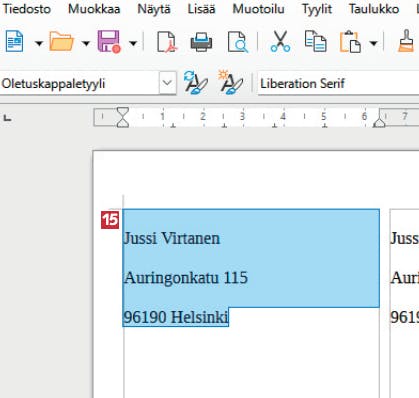This screenshot has height=398, width=419.
Task: Click the New style from selection icon
Action: pos(230,83)
